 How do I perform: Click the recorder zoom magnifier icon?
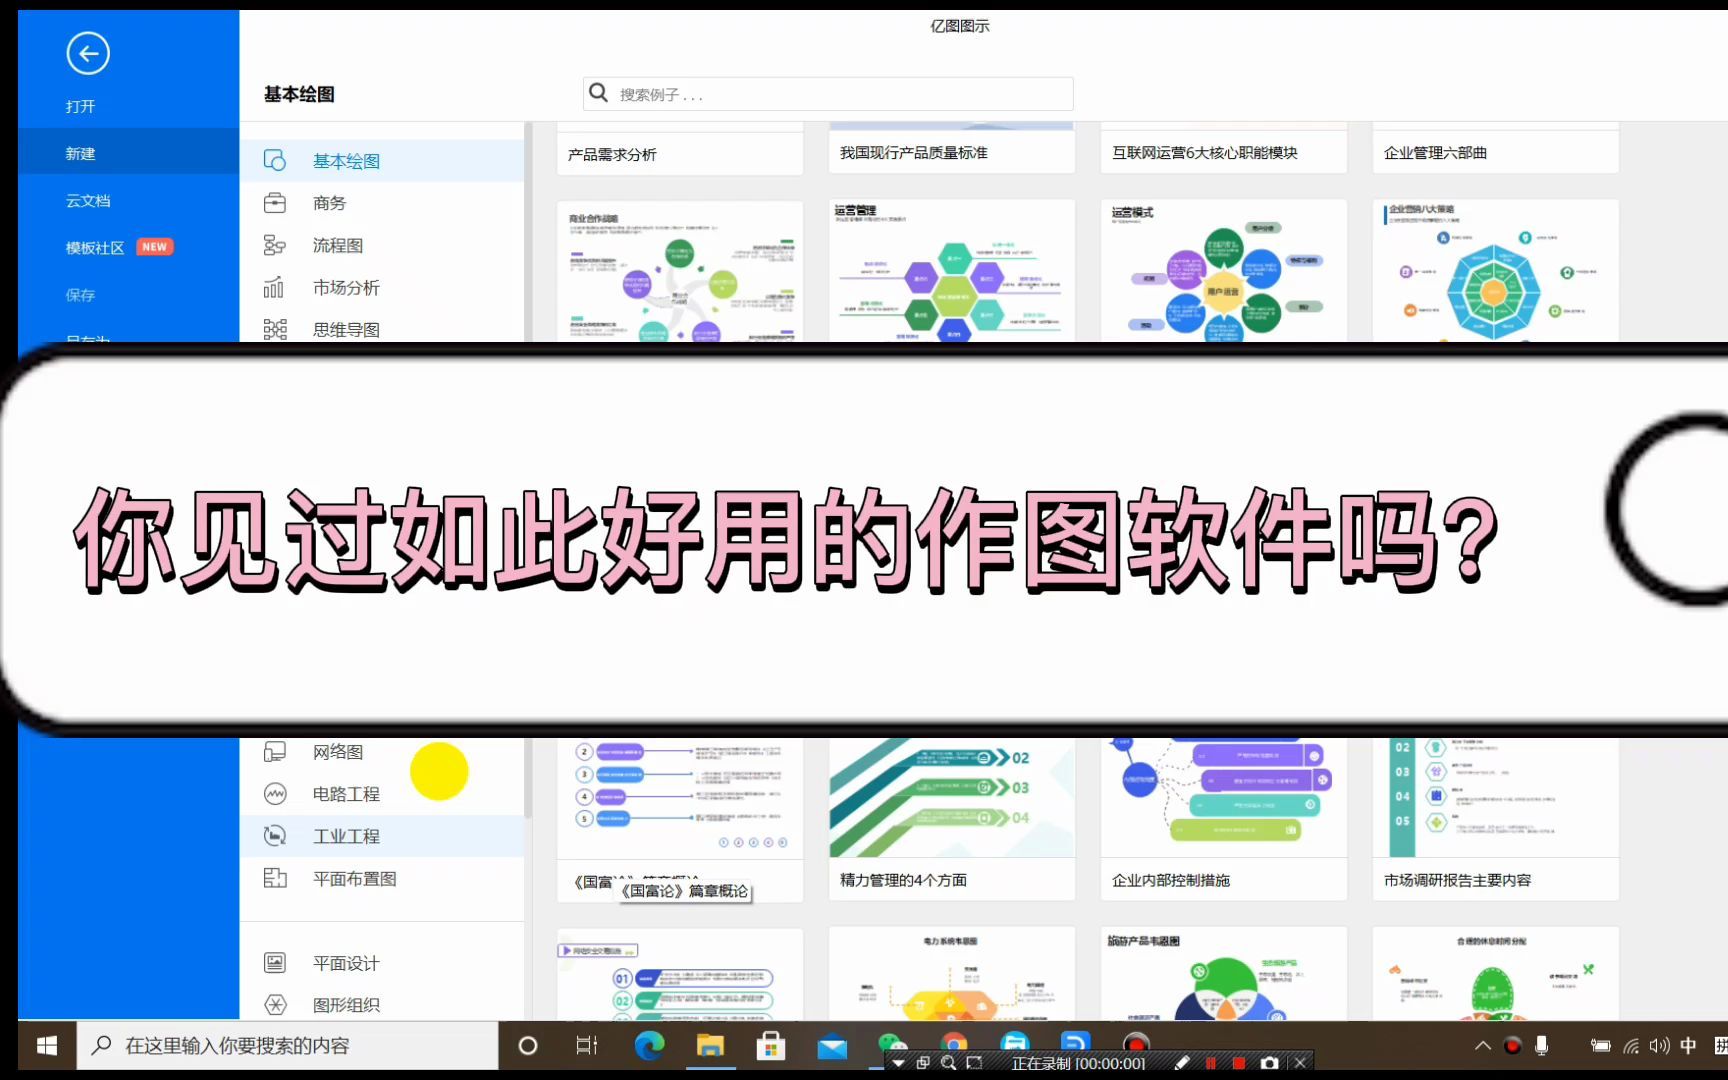(949, 1063)
